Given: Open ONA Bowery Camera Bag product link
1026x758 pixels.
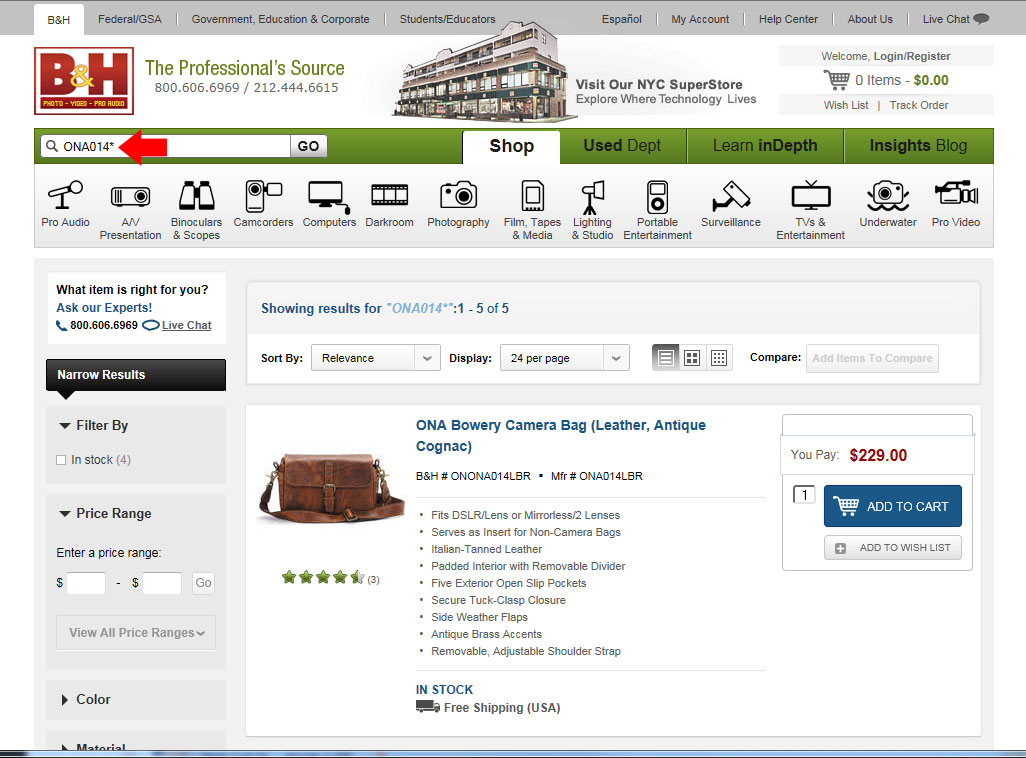Looking at the screenshot, I should (x=561, y=435).
